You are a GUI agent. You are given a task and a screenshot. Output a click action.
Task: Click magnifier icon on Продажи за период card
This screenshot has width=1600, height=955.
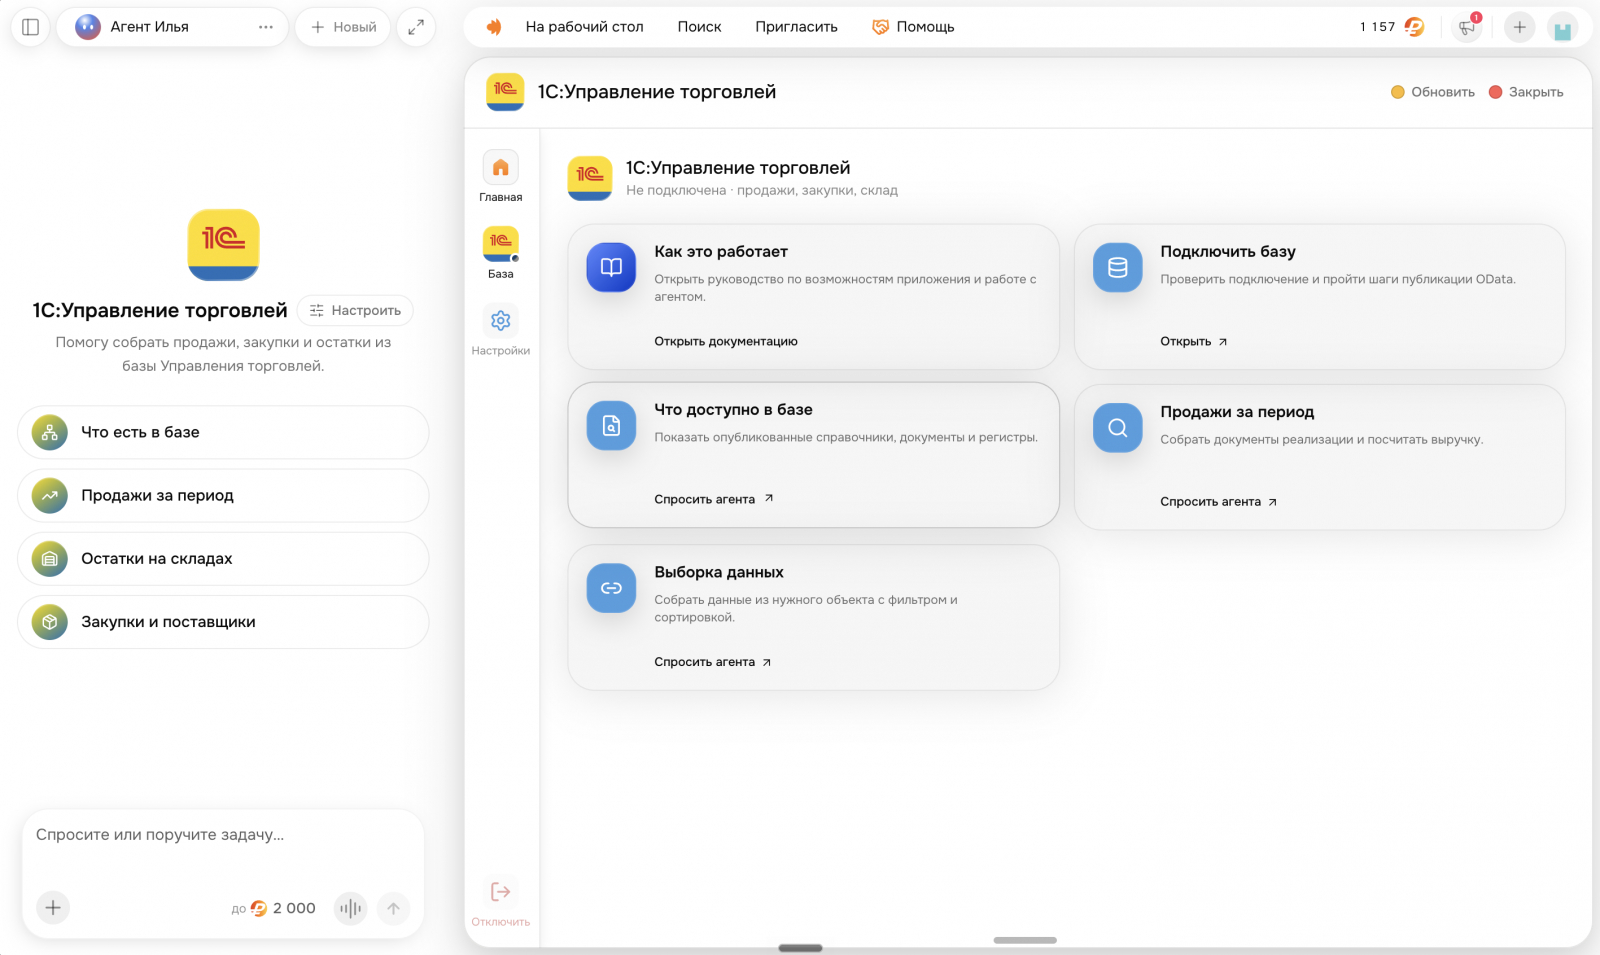point(1117,427)
